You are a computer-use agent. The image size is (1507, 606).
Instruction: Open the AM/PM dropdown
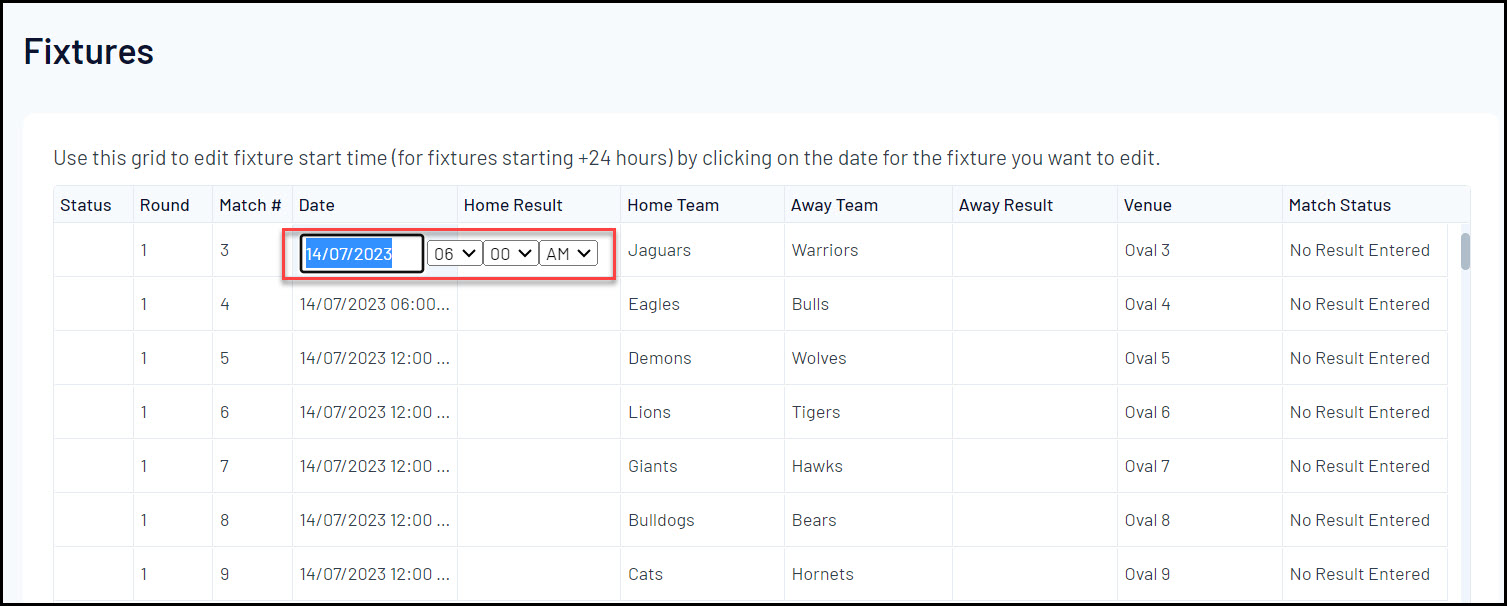pyautogui.click(x=568, y=254)
